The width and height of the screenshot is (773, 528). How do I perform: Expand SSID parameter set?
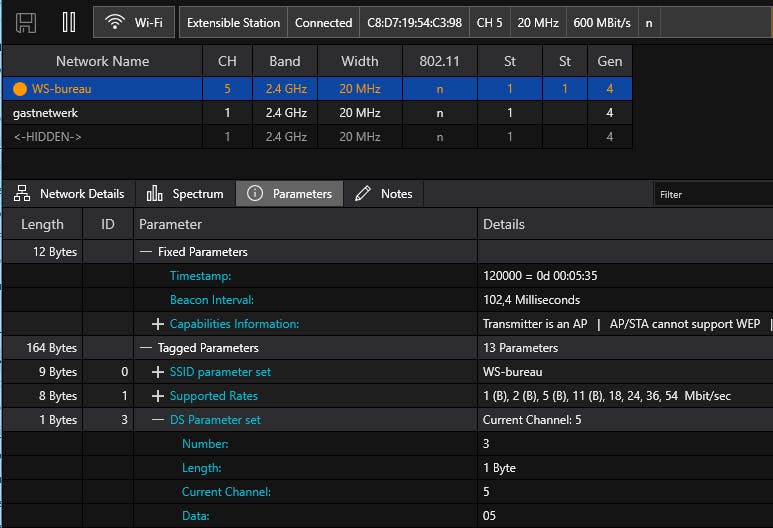point(158,372)
